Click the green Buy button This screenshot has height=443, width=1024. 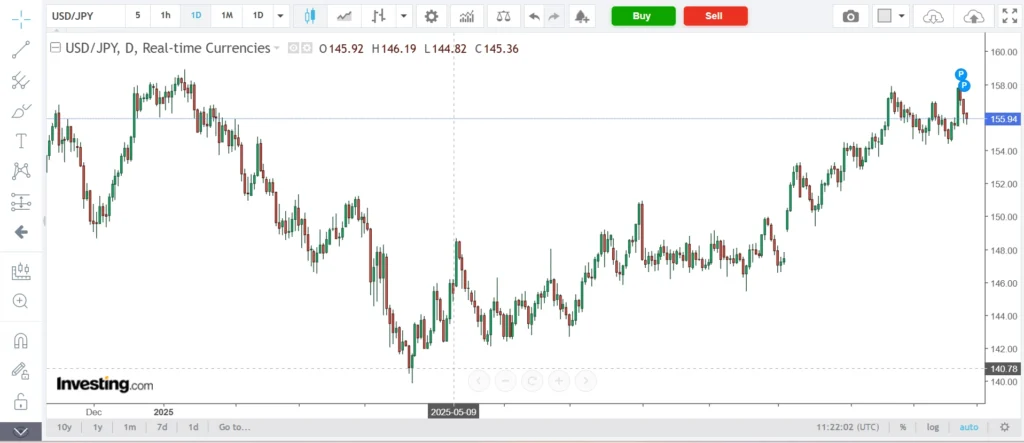643,16
